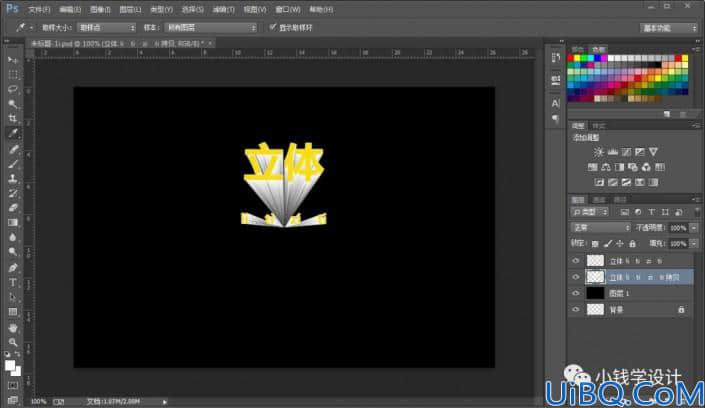The width and height of the screenshot is (705, 408).
Task: Hide the top 立体 text layer
Action: 576,261
